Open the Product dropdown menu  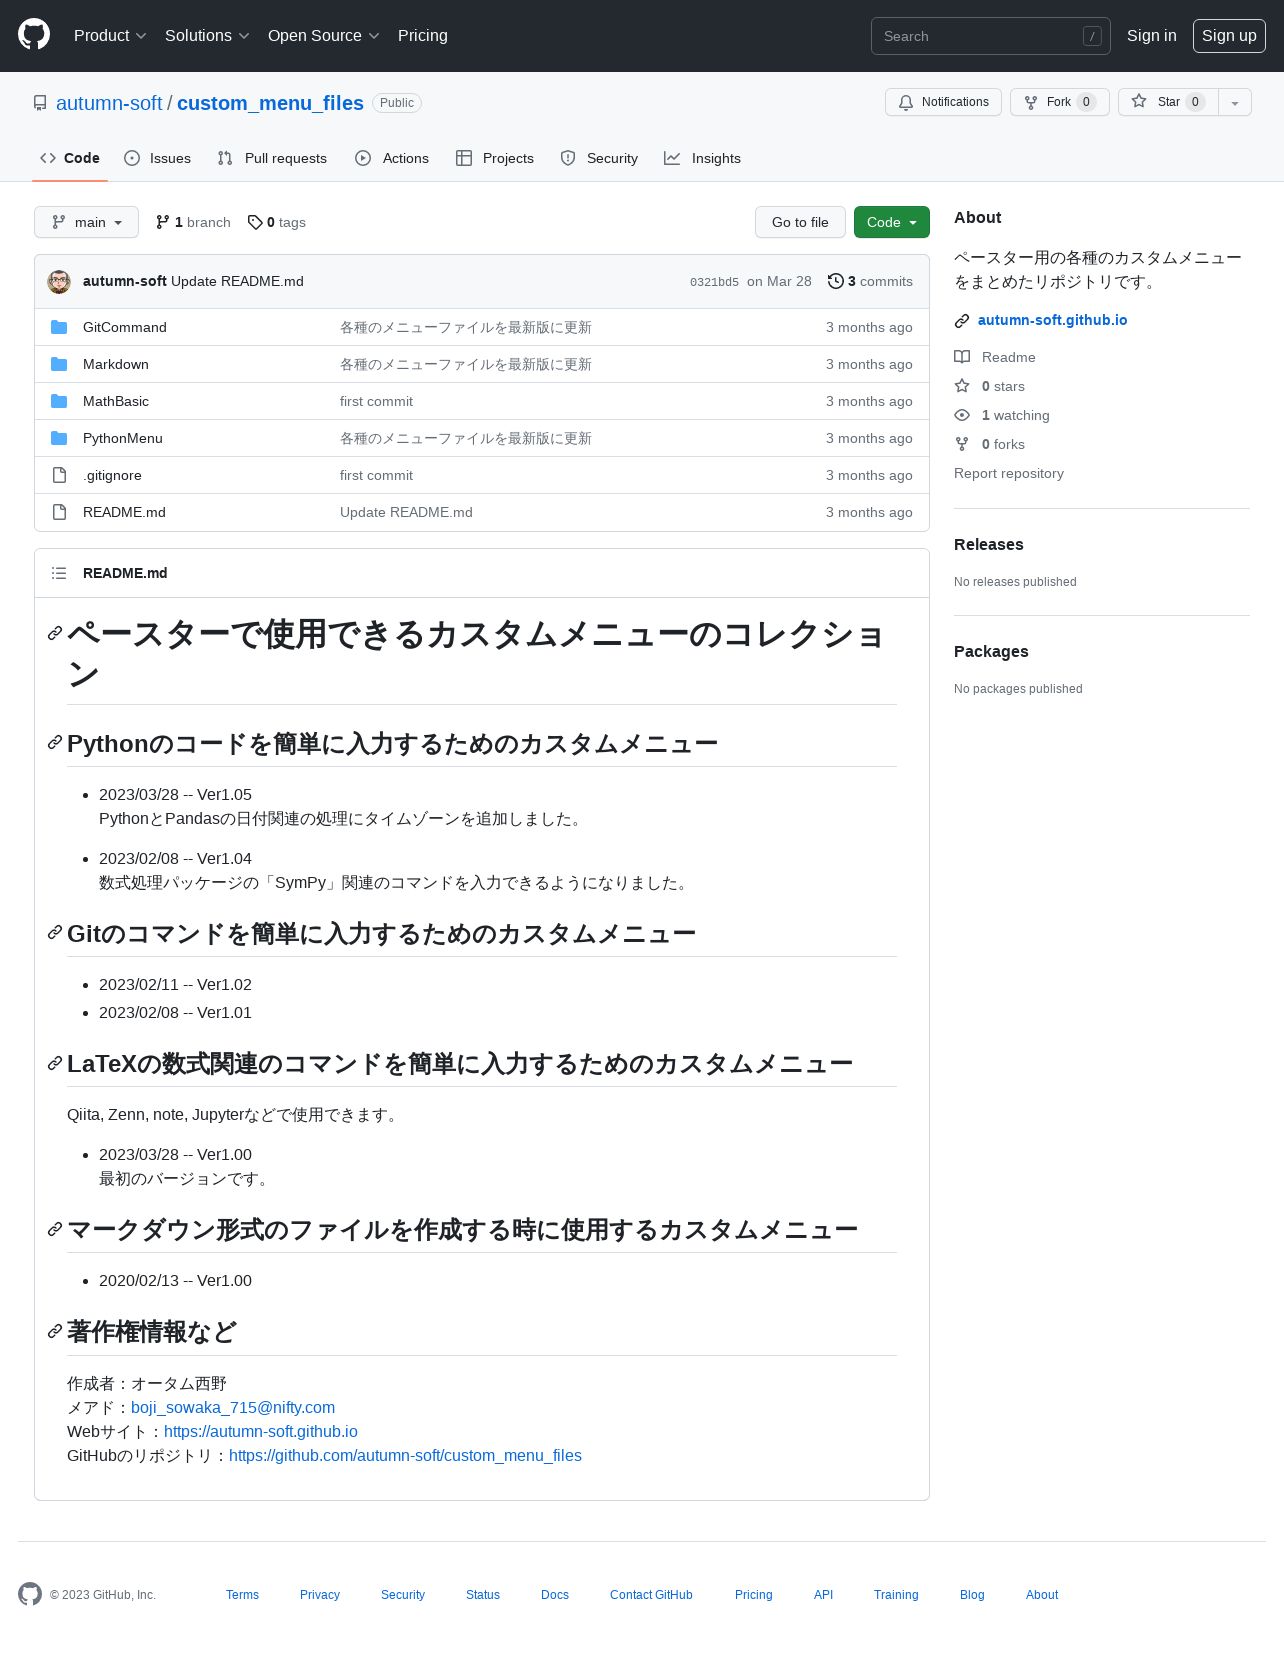[110, 35]
